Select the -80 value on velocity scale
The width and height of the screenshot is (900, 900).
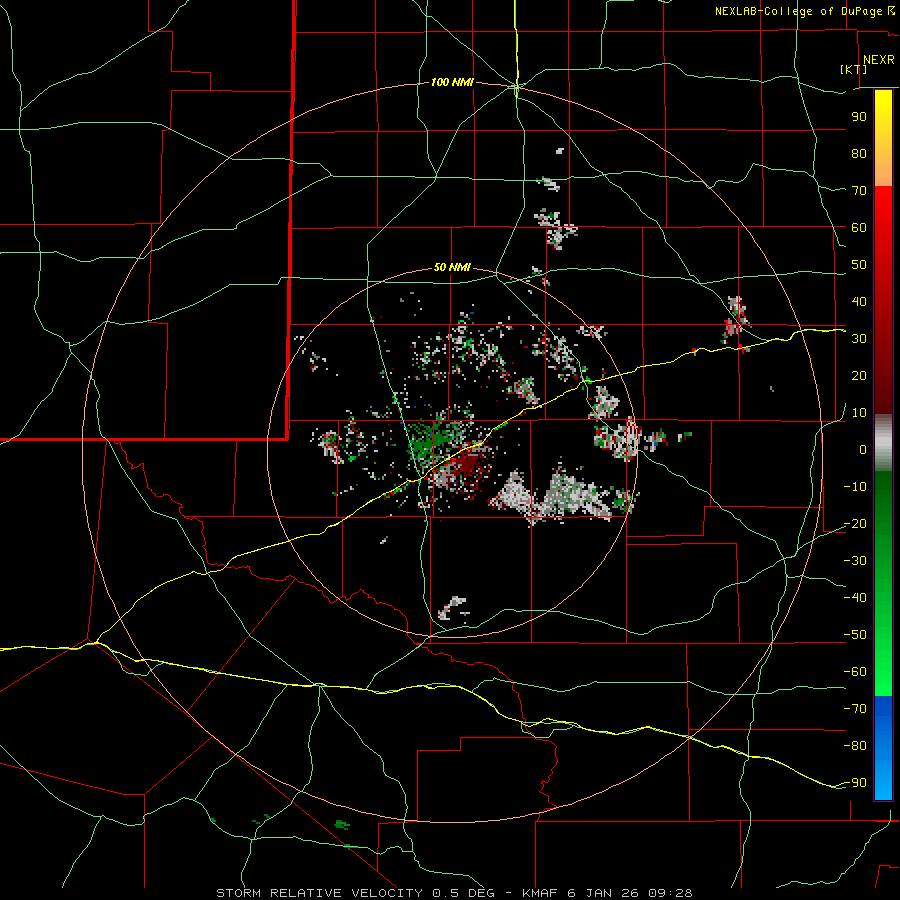855,746
